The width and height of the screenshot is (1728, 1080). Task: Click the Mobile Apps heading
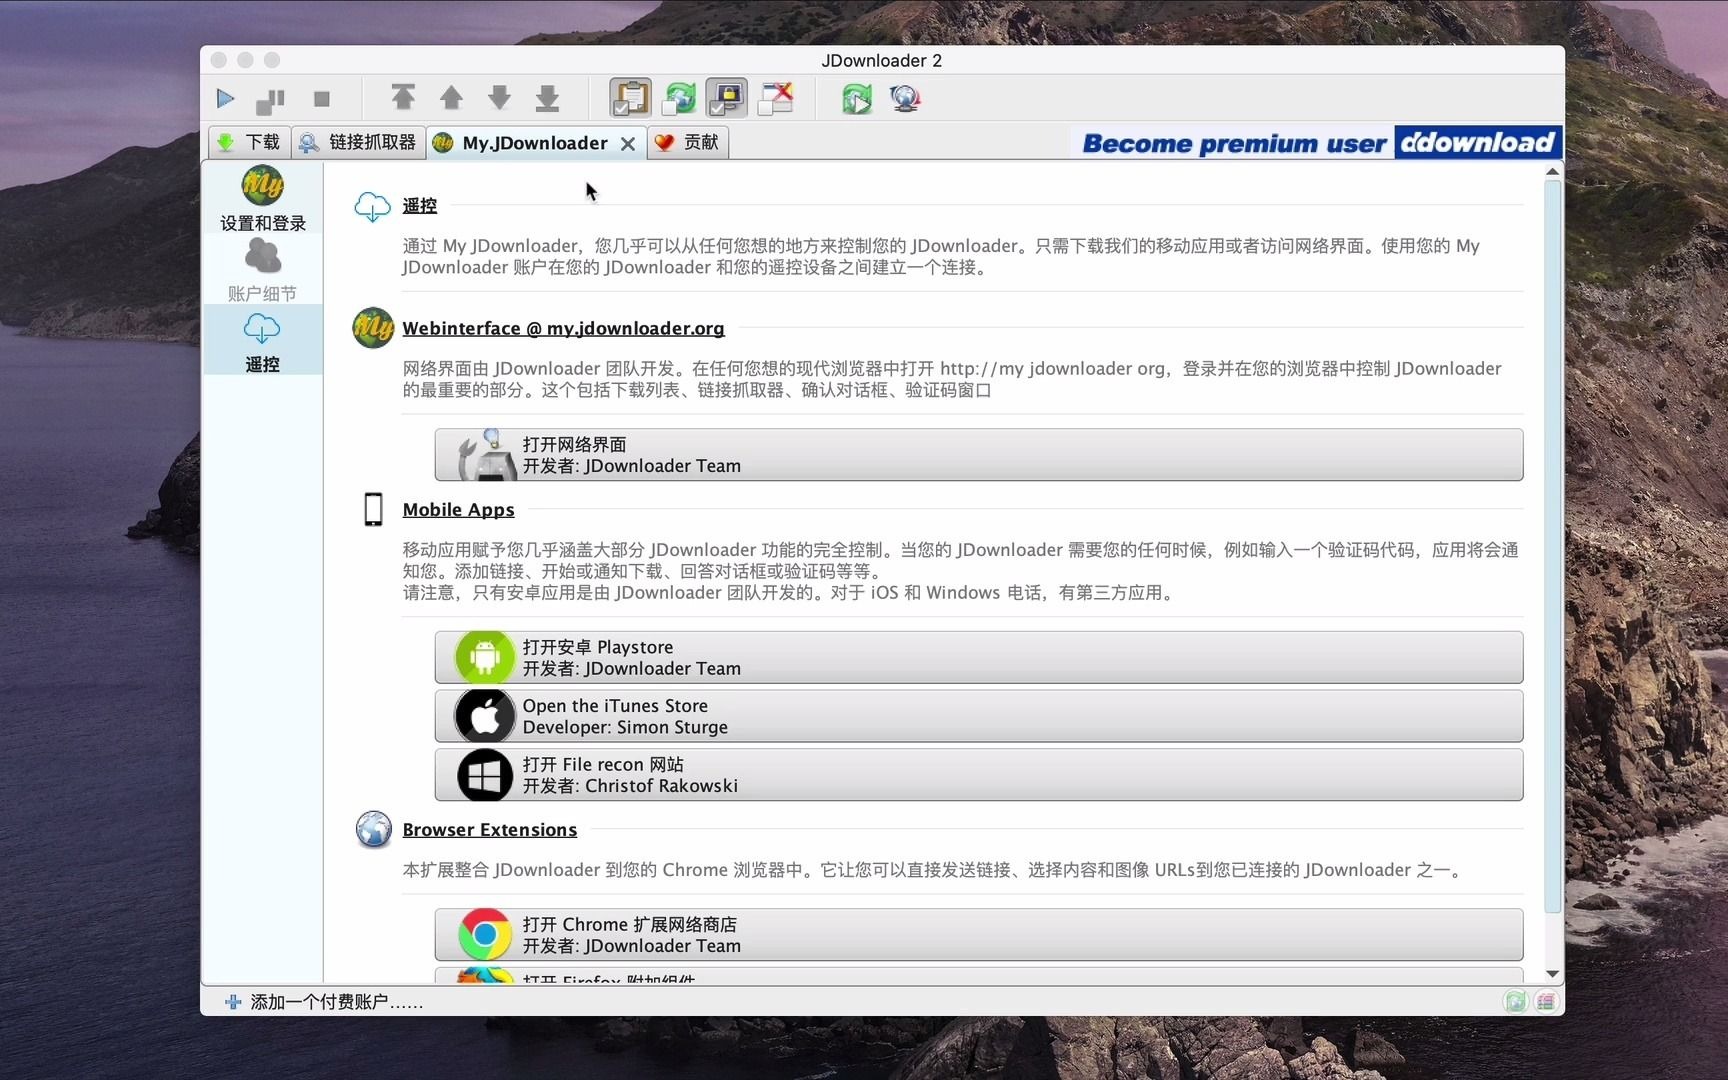tap(458, 510)
